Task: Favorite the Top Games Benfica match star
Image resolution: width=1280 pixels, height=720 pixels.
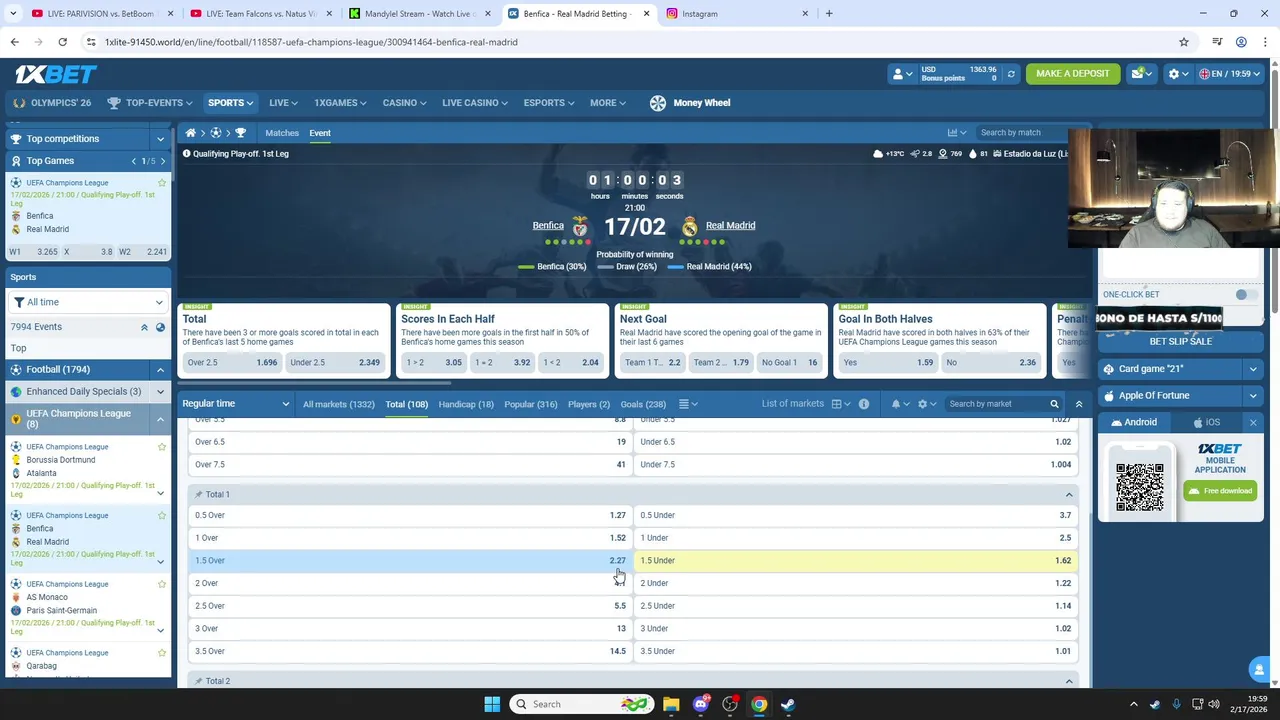Action: click(x=162, y=183)
